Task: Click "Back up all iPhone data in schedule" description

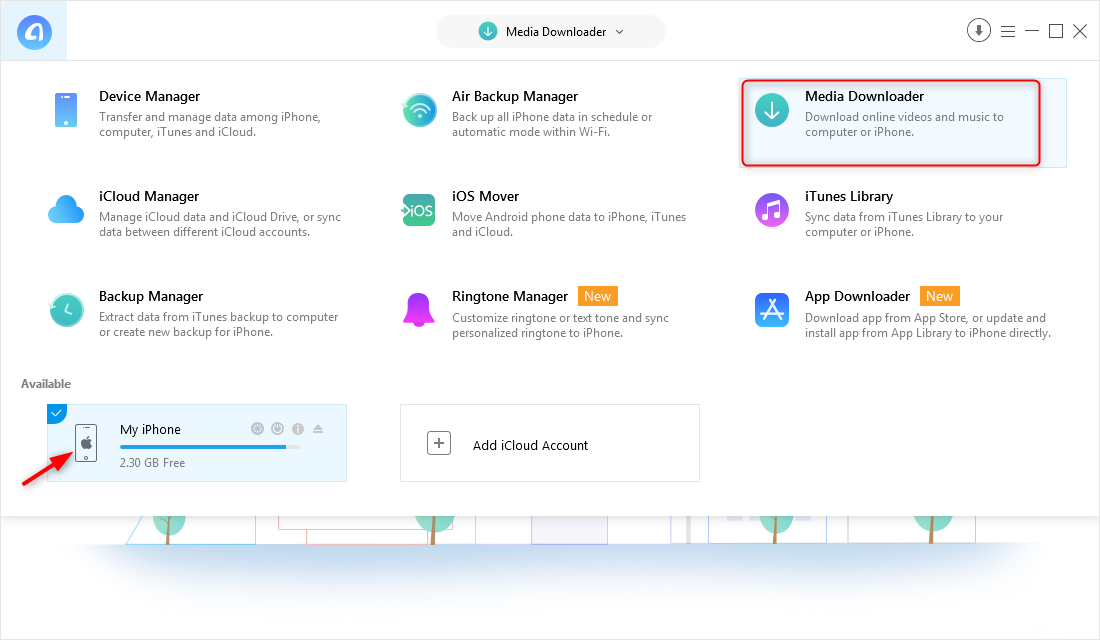Action: click(552, 124)
